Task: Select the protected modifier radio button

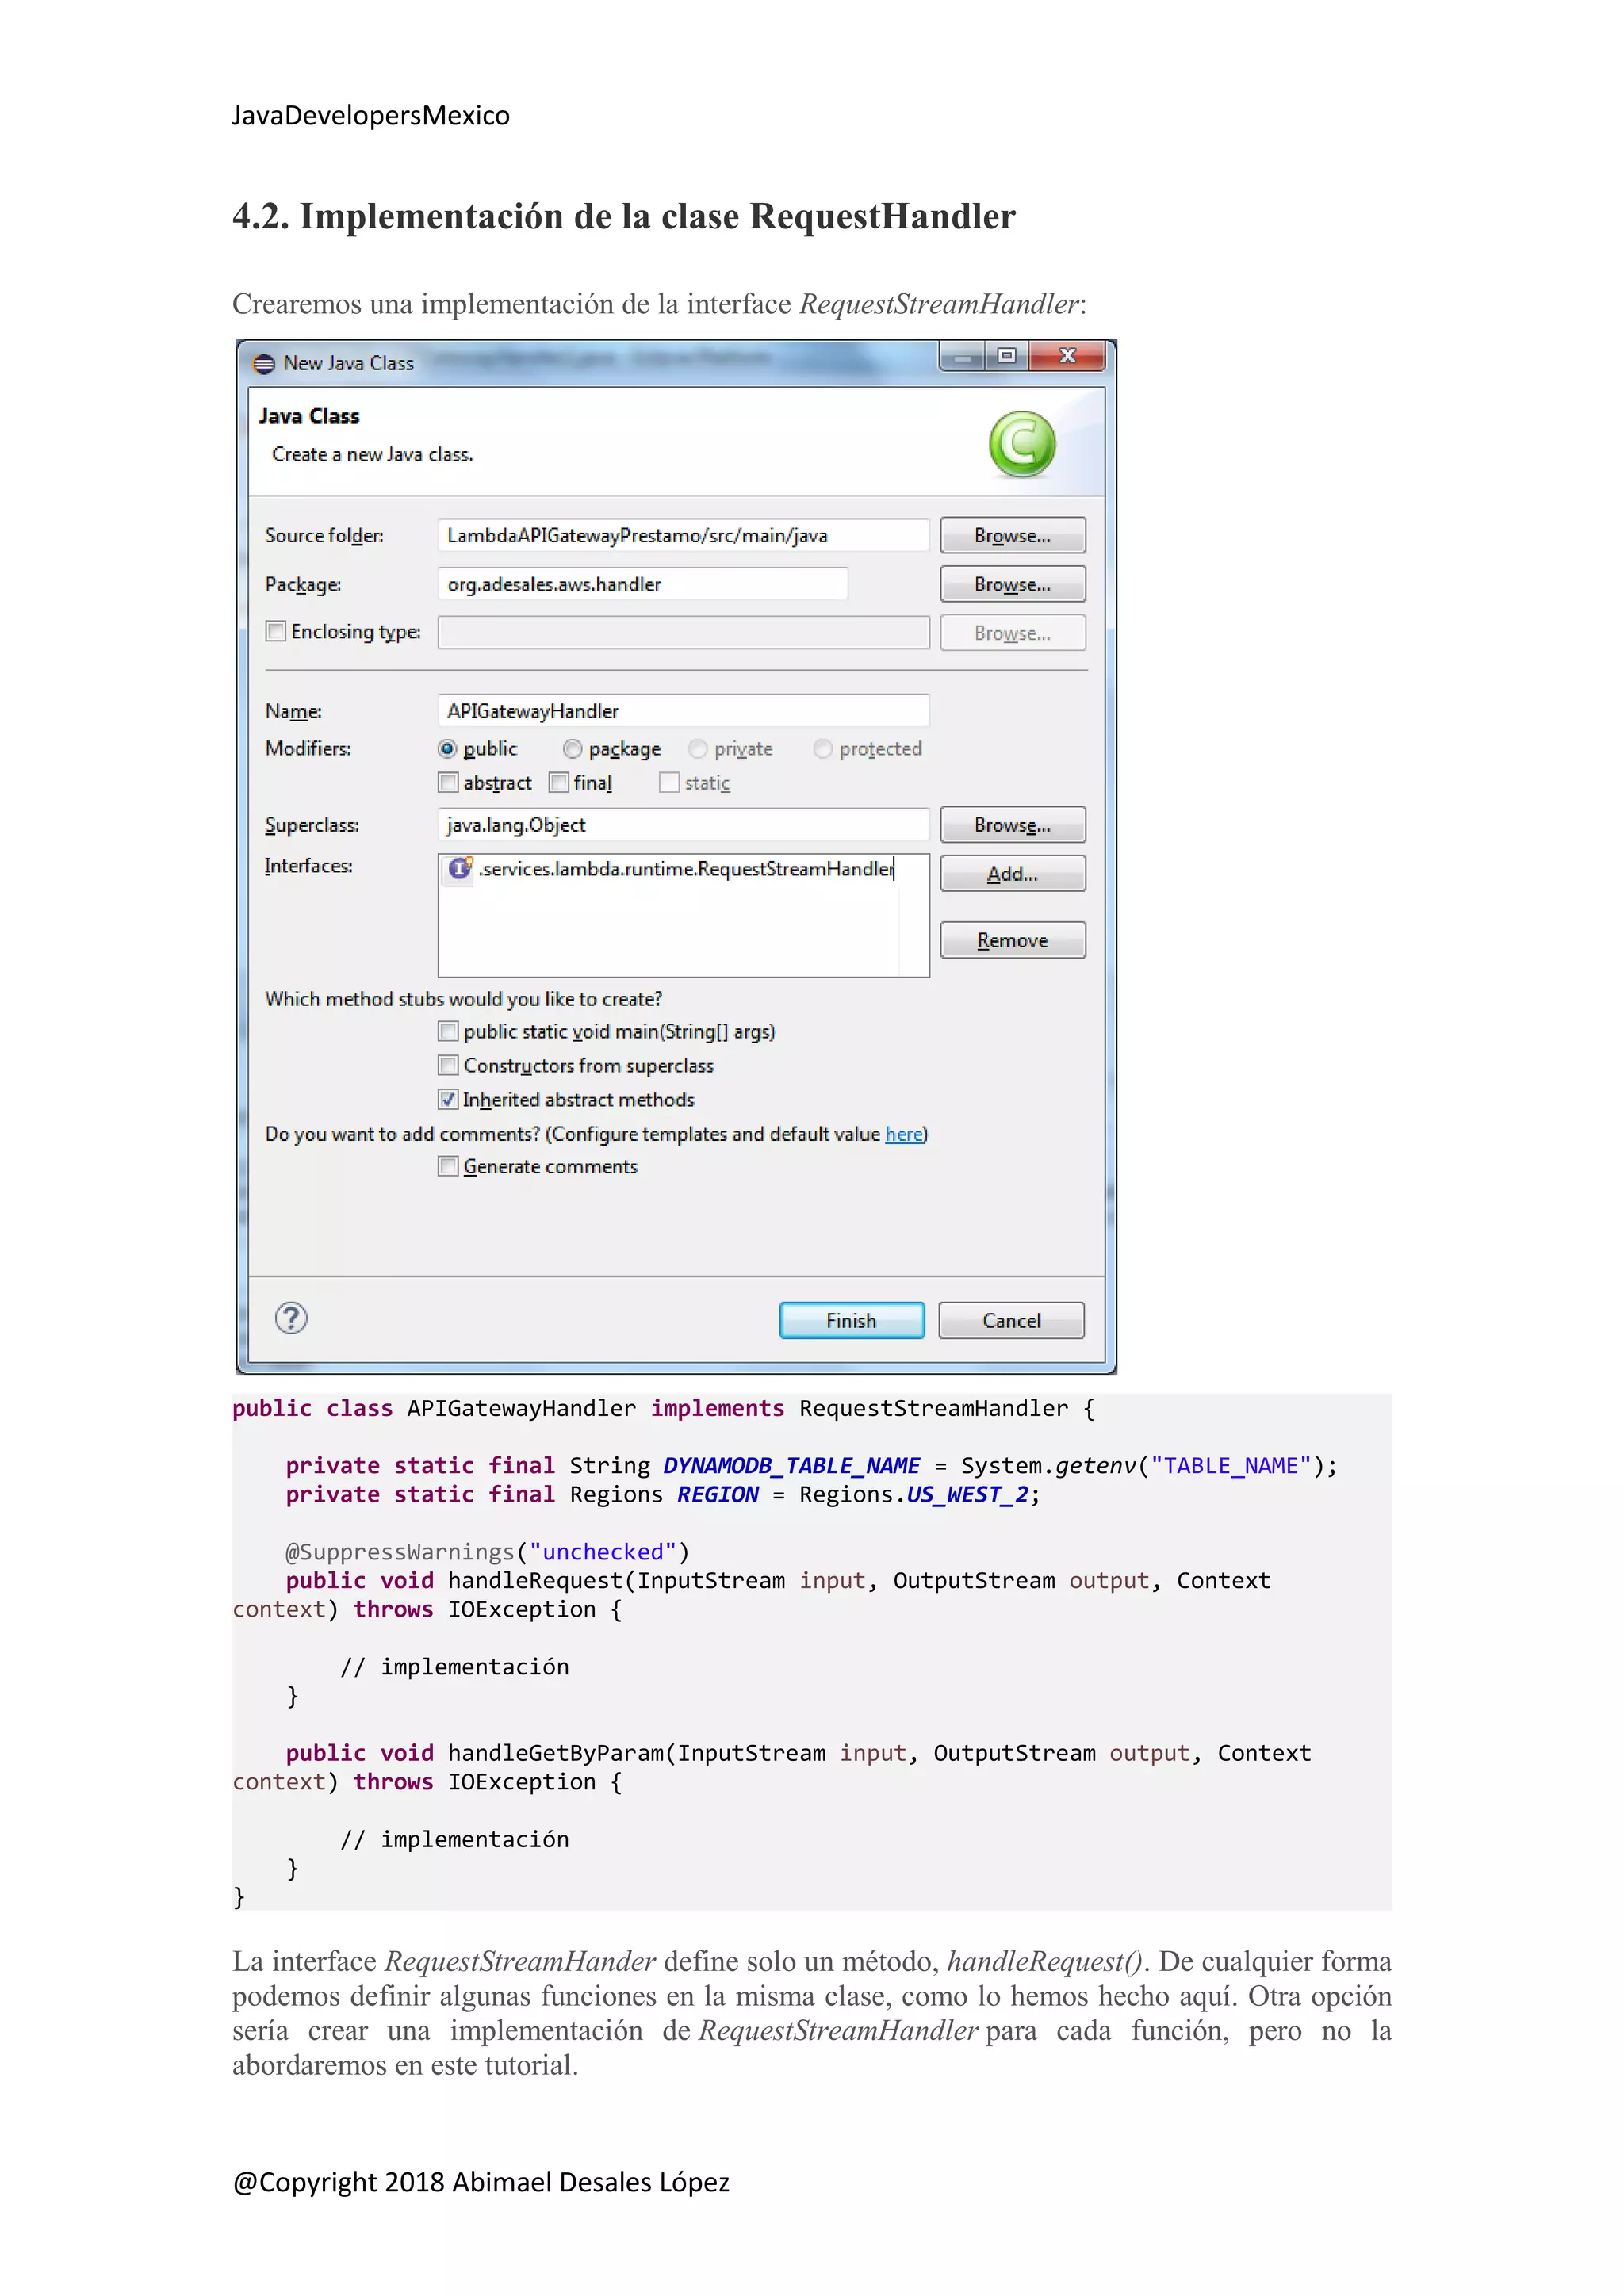Action: tap(823, 749)
